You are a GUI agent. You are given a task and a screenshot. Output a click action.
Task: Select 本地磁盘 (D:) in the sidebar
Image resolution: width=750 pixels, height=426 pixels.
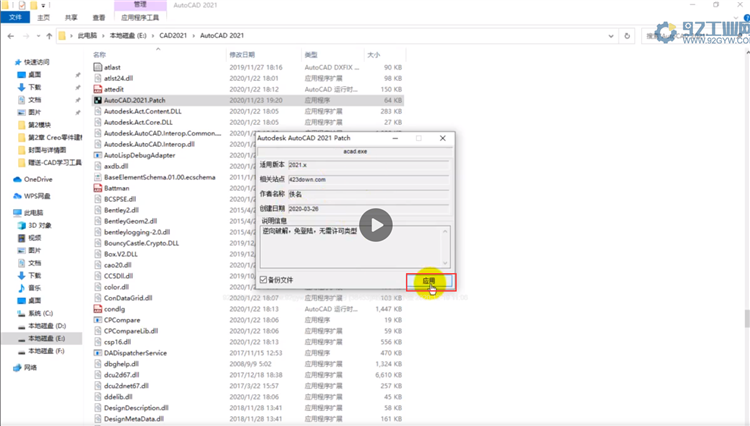(47, 326)
